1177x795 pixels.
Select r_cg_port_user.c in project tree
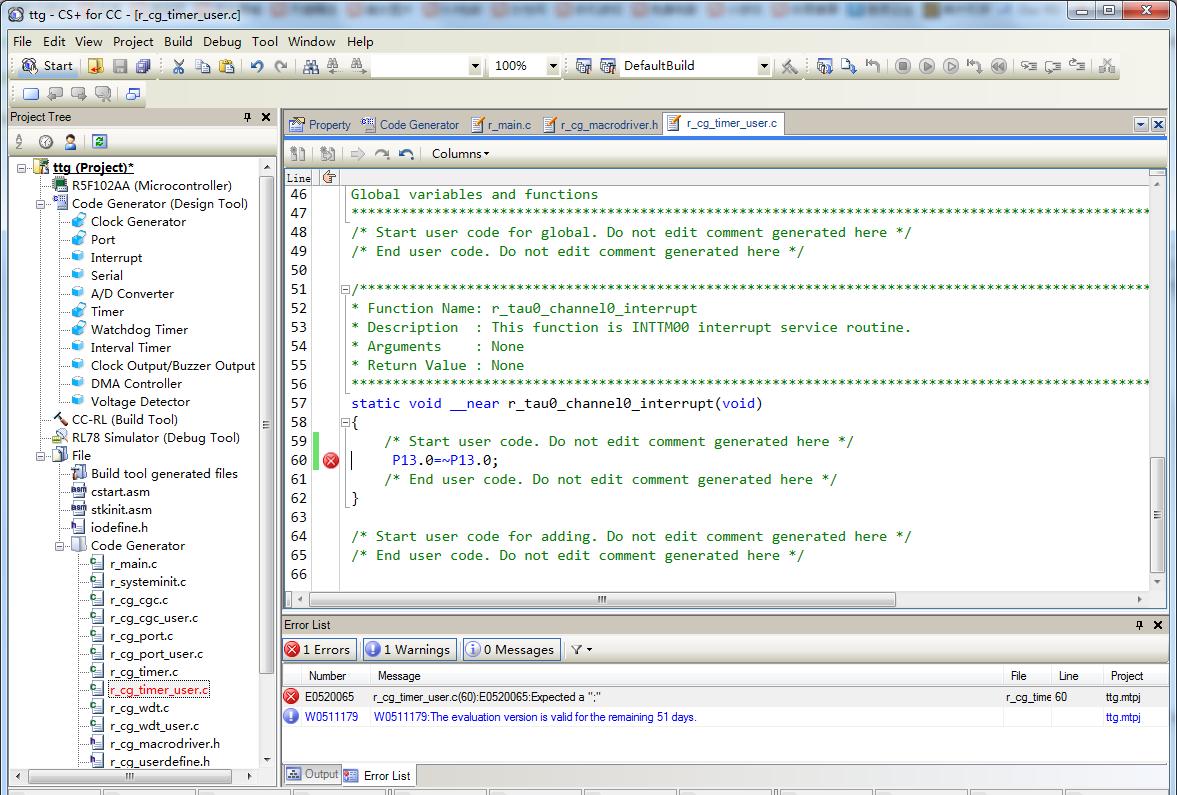(x=156, y=654)
